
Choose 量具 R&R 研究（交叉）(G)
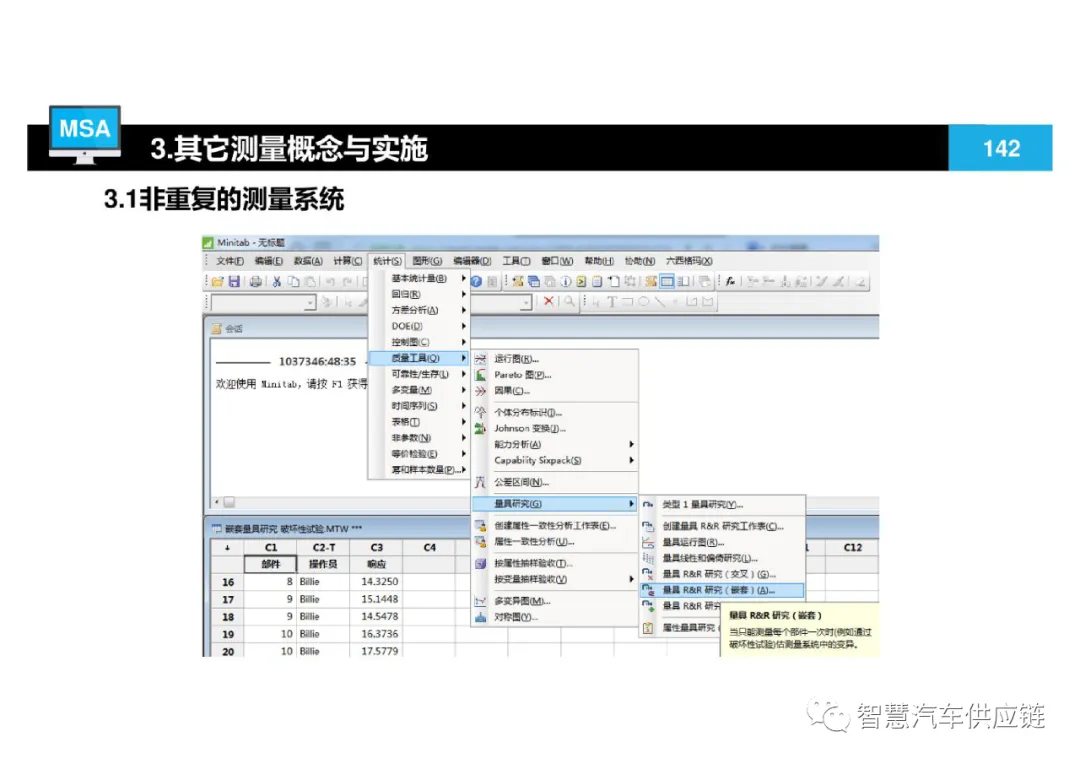[723, 574]
